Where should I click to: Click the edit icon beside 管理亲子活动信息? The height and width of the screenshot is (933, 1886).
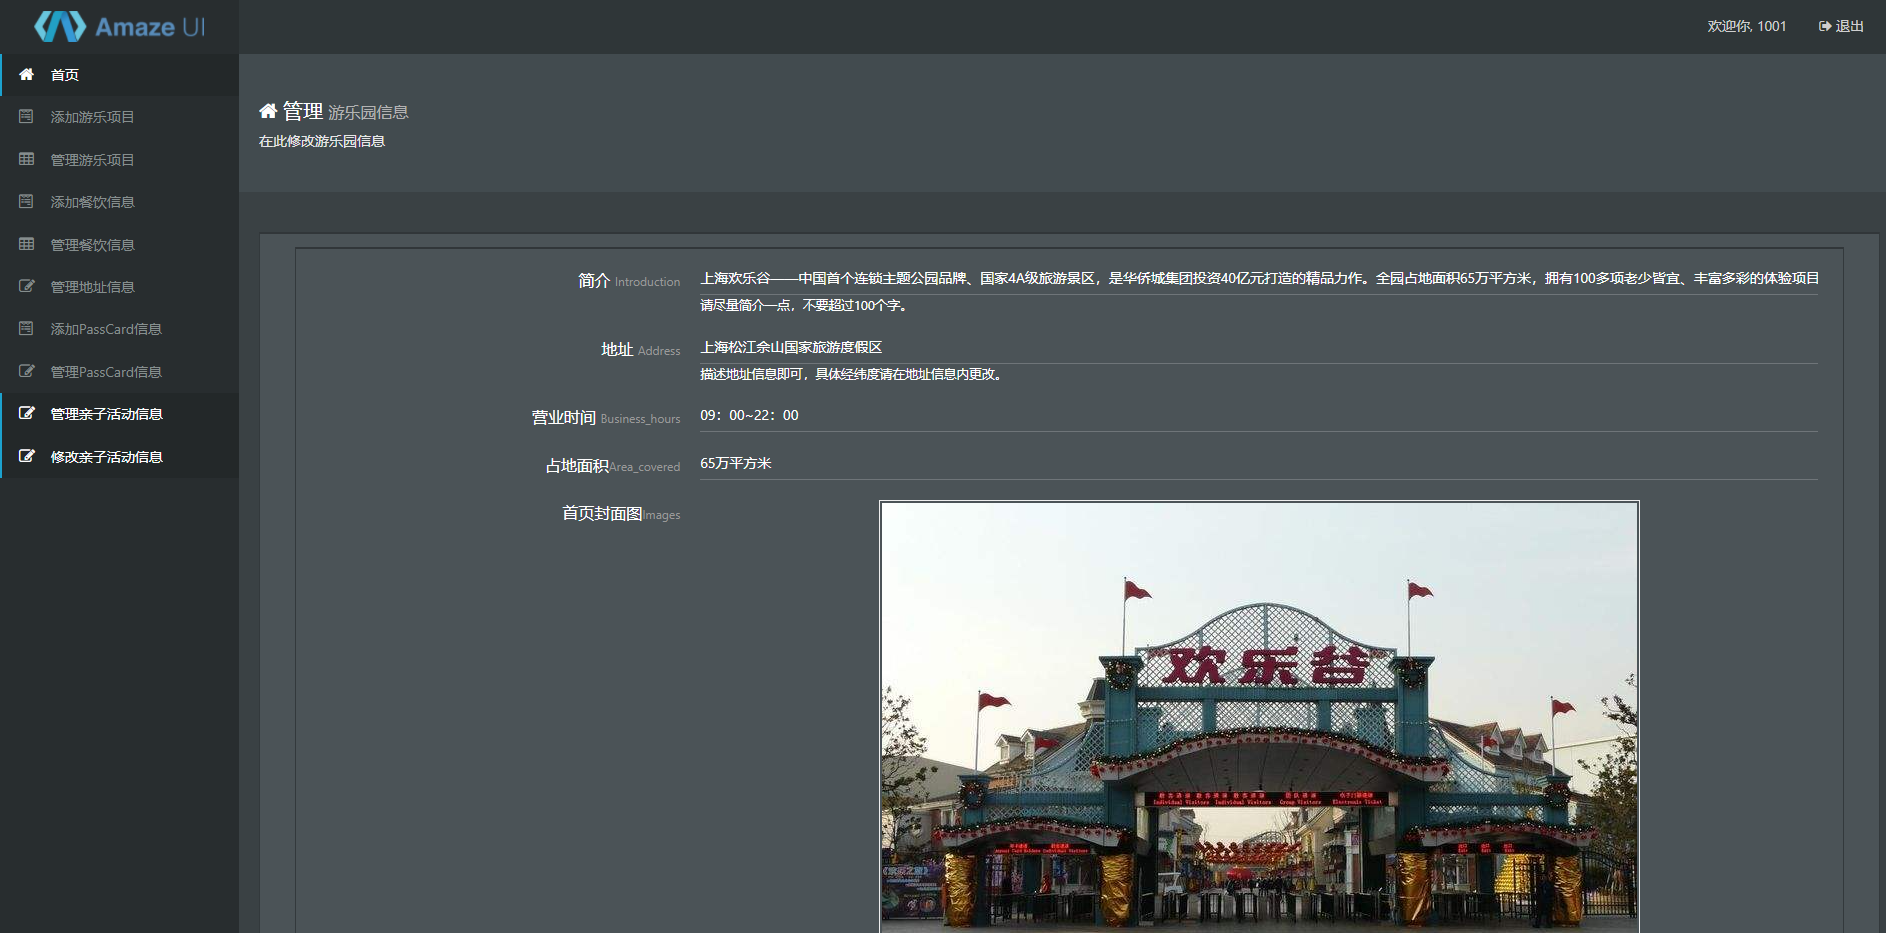pyautogui.click(x=27, y=414)
